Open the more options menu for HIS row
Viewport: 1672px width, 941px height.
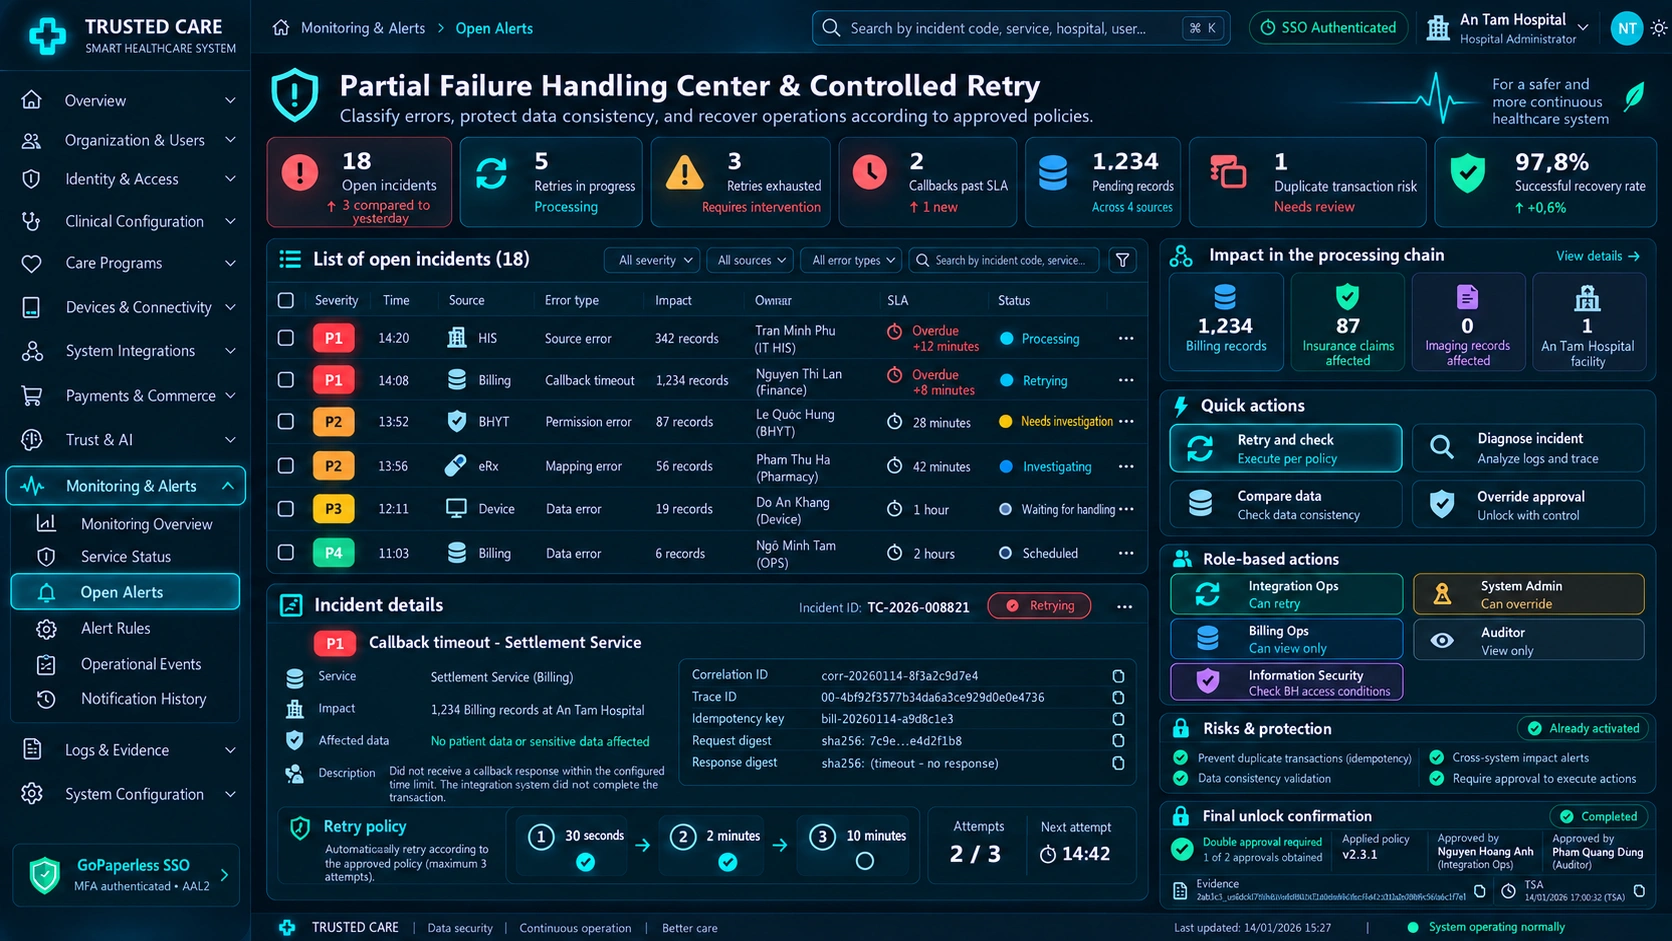[1126, 338]
